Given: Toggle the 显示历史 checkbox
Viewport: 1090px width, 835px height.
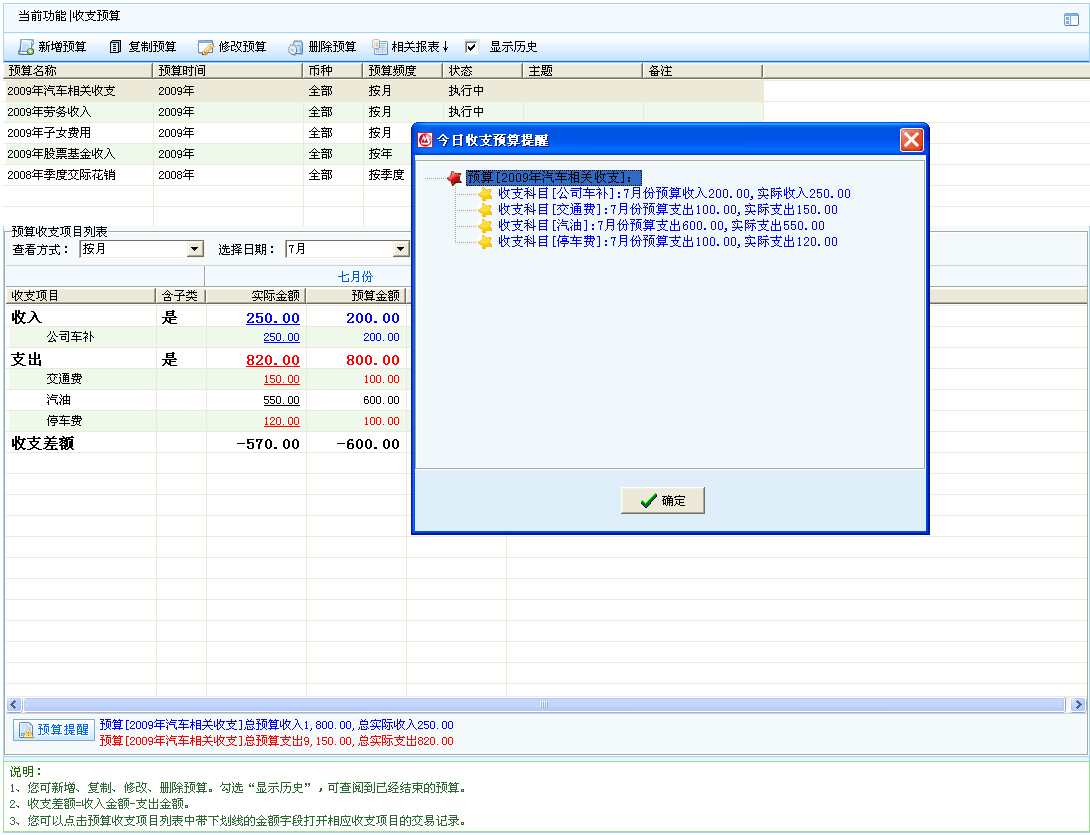Looking at the screenshot, I should pyautogui.click(x=472, y=47).
